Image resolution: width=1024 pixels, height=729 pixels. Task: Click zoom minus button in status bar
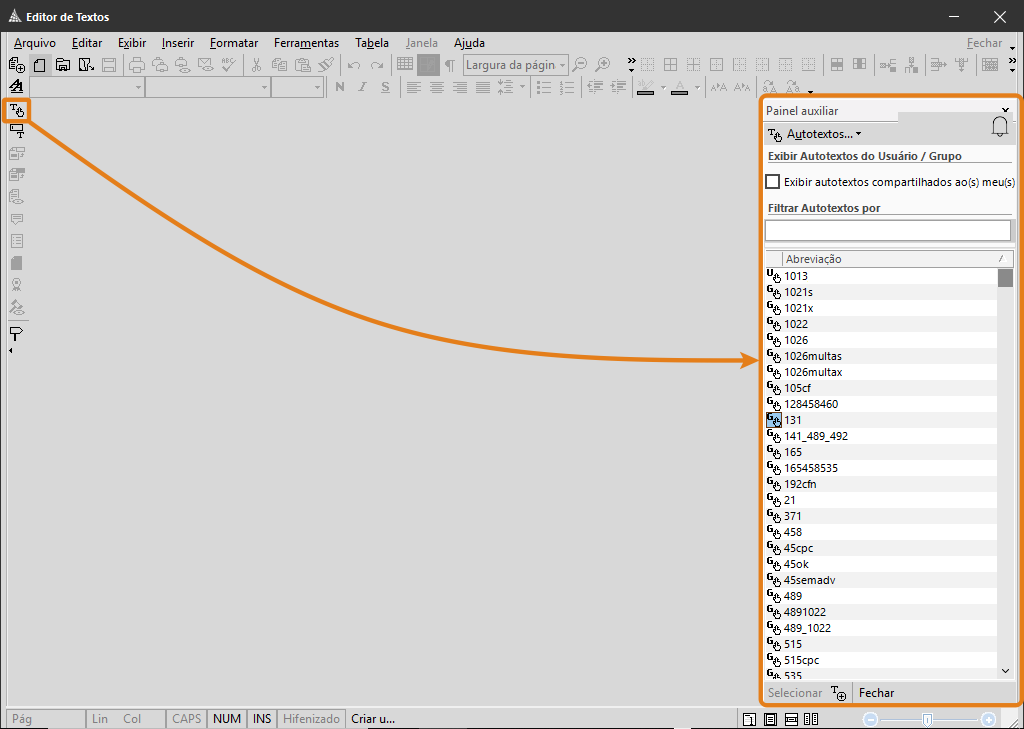(x=870, y=719)
